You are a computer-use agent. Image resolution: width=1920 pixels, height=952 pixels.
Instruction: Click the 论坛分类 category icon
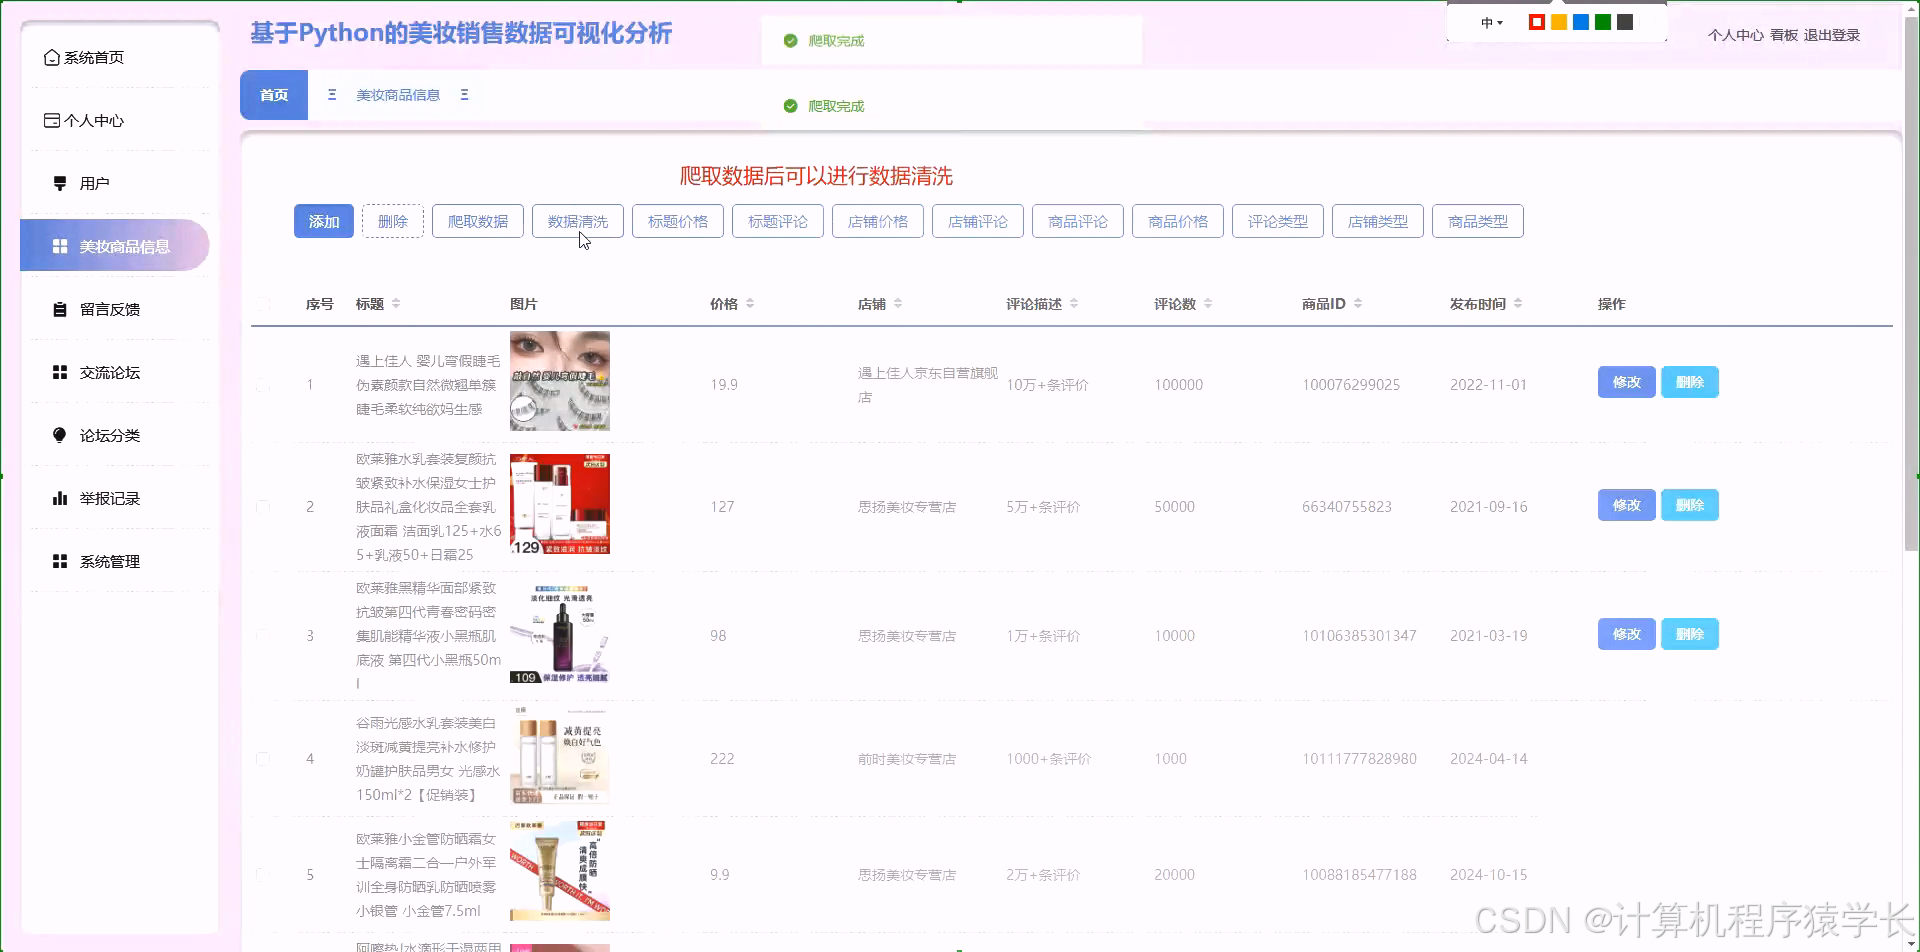pyautogui.click(x=59, y=434)
